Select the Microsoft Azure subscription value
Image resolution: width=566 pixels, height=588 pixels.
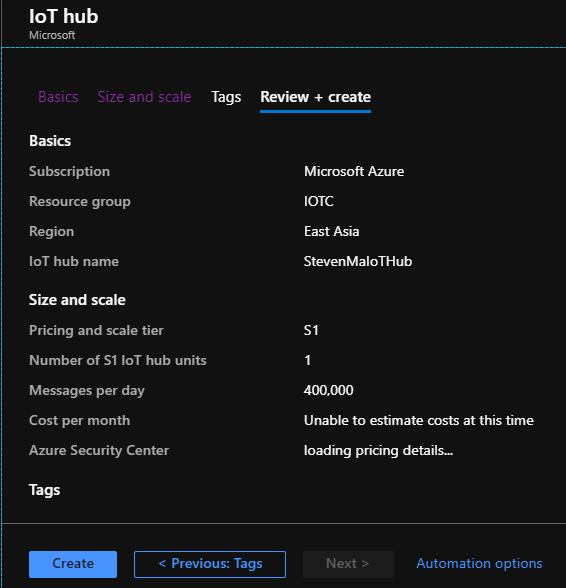coord(354,171)
